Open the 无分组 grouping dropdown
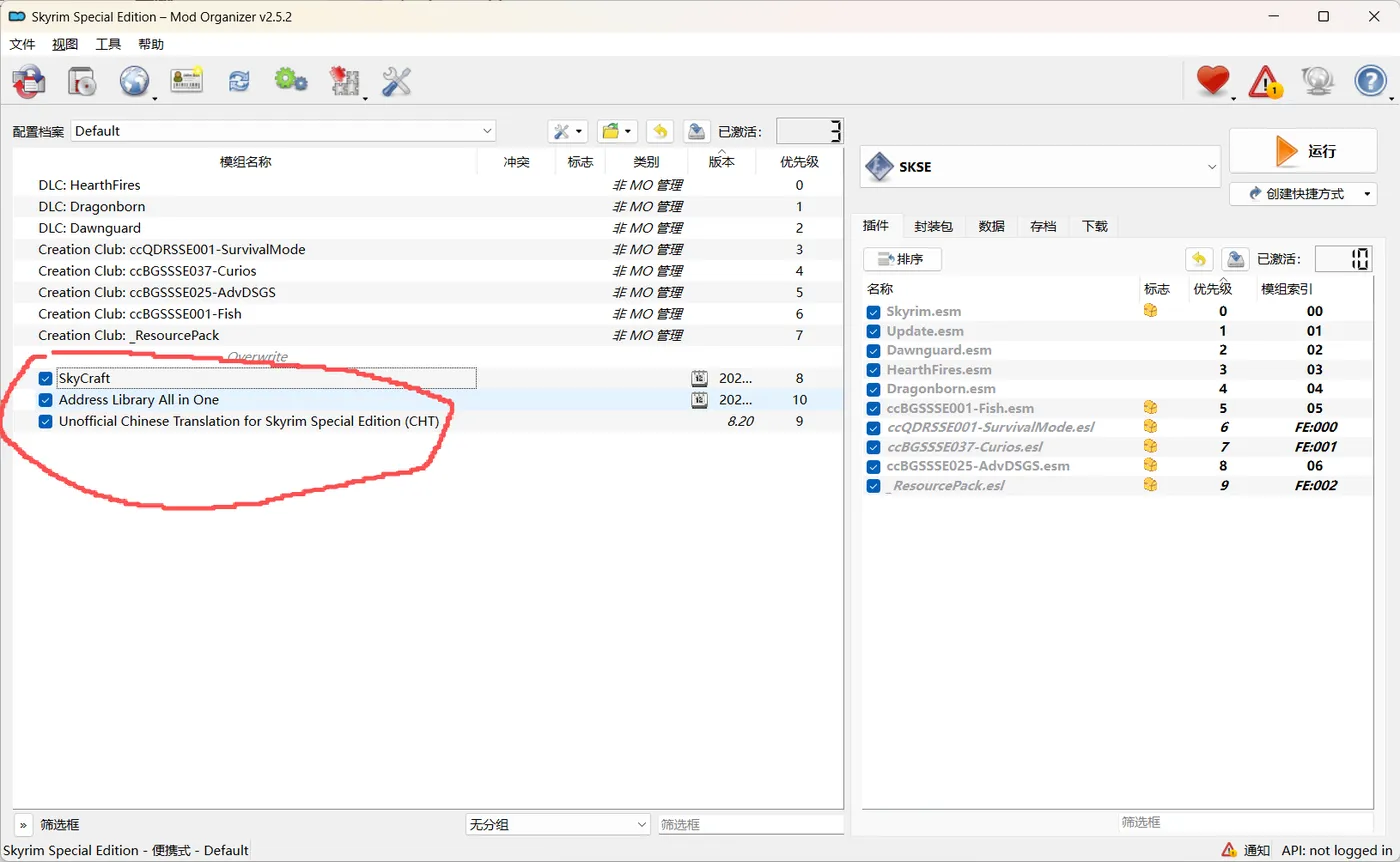Image resolution: width=1400 pixels, height=862 pixels. pos(558,824)
